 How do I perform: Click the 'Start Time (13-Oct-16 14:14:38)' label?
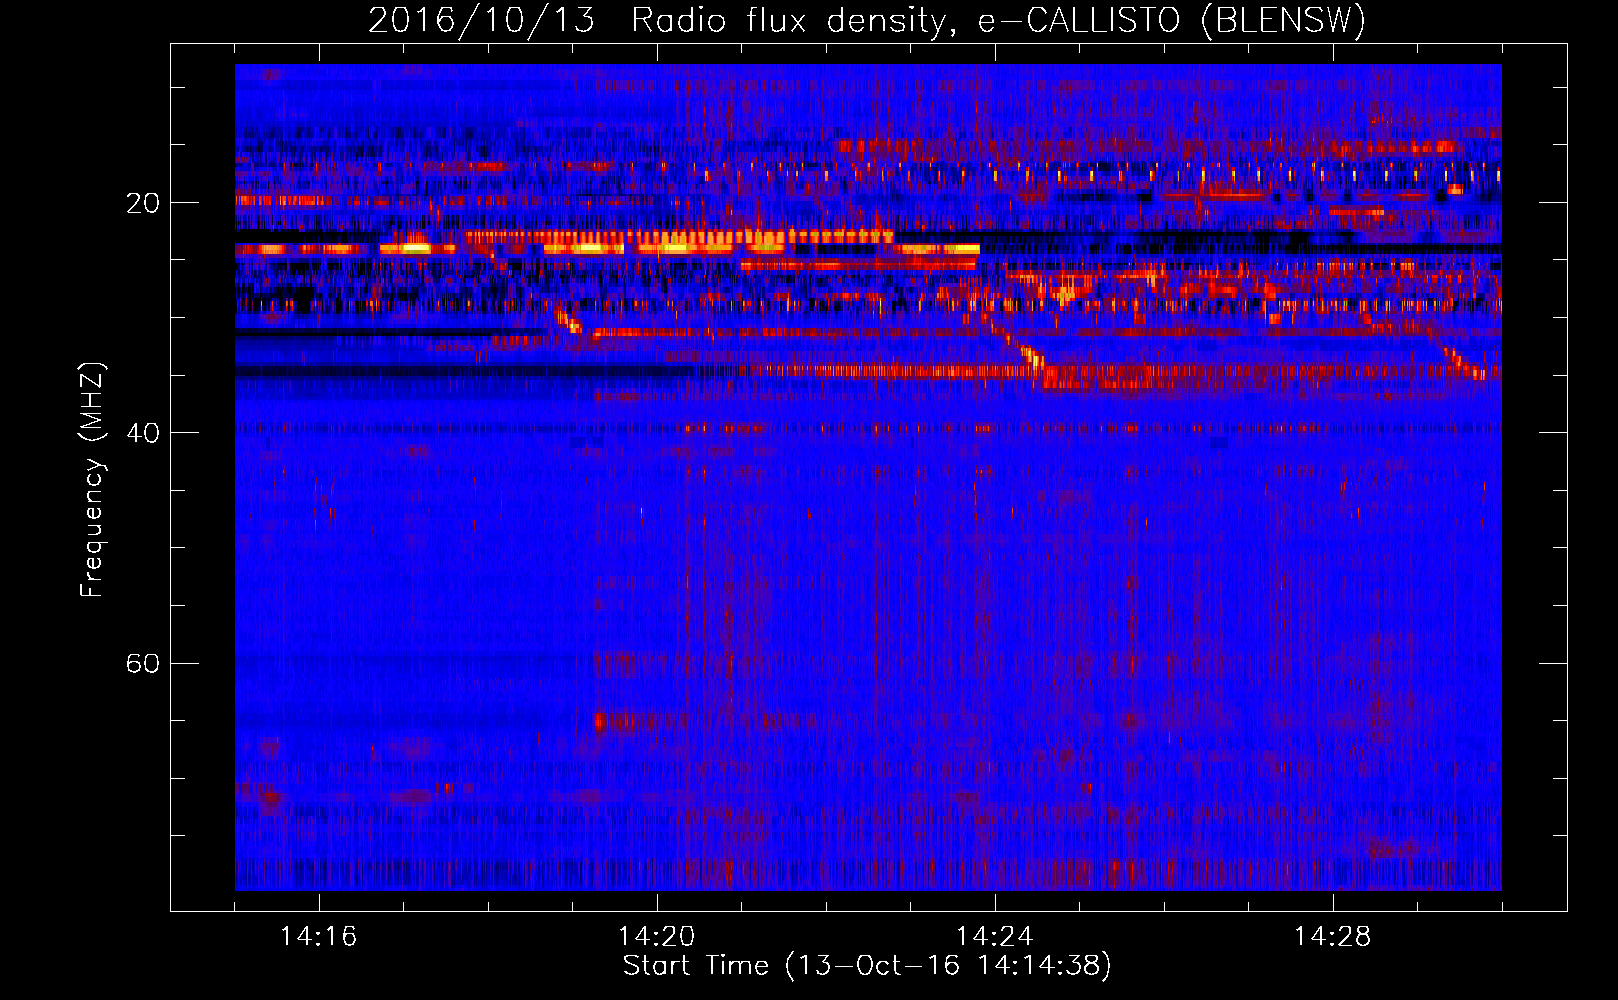[x=867, y=966]
